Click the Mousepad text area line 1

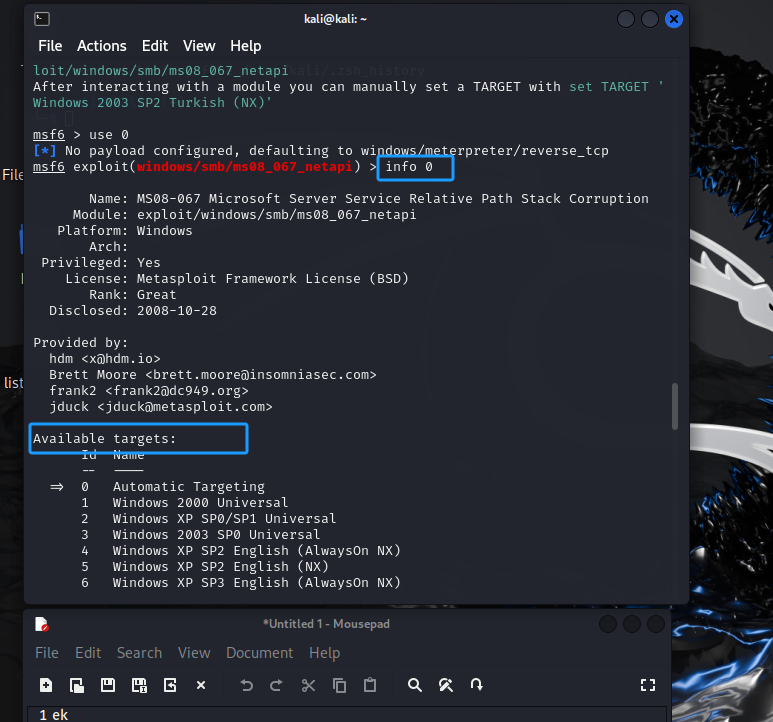coord(347,715)
